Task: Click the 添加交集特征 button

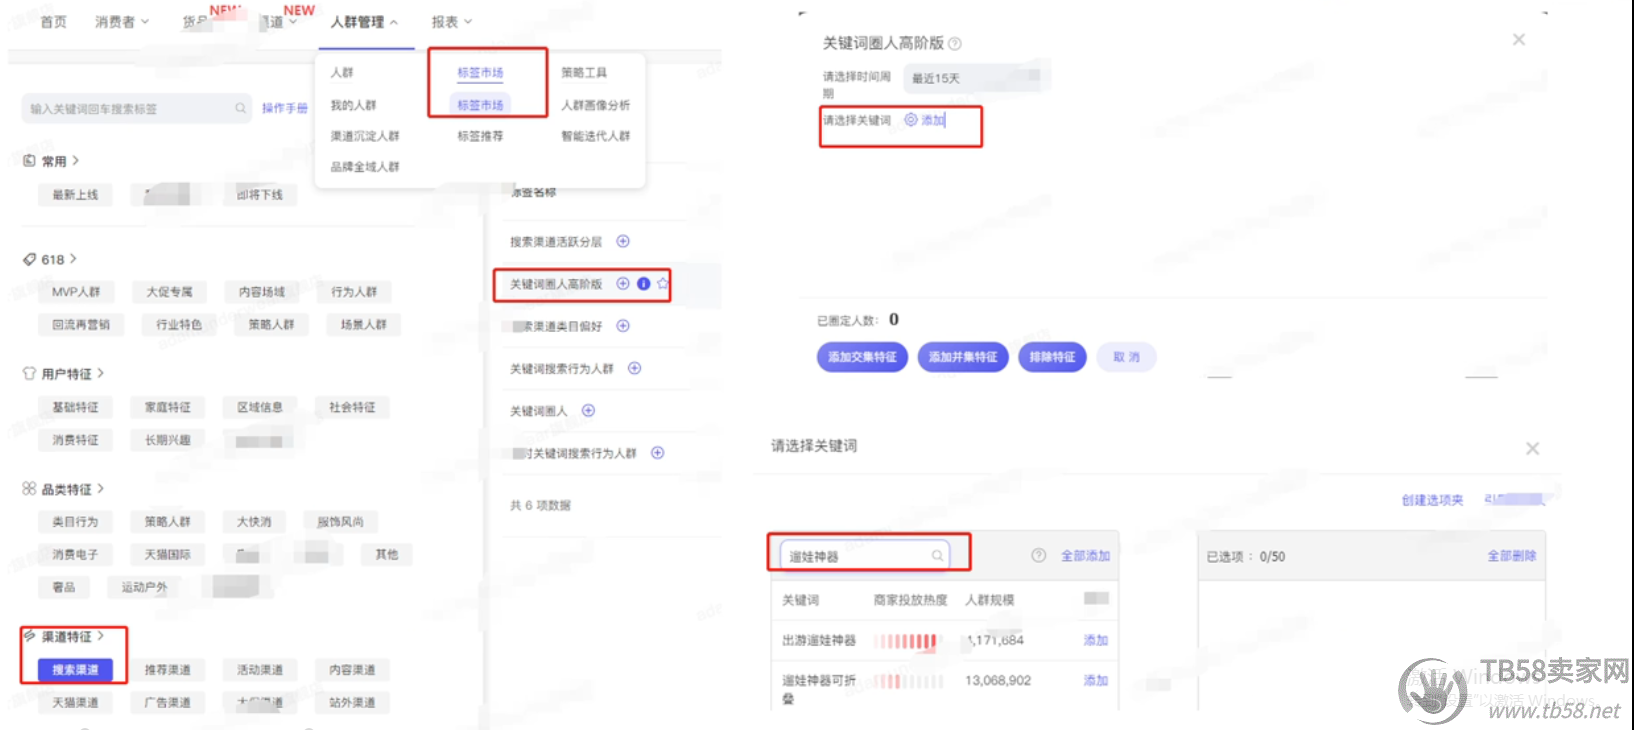Action: tap(862, 357)
